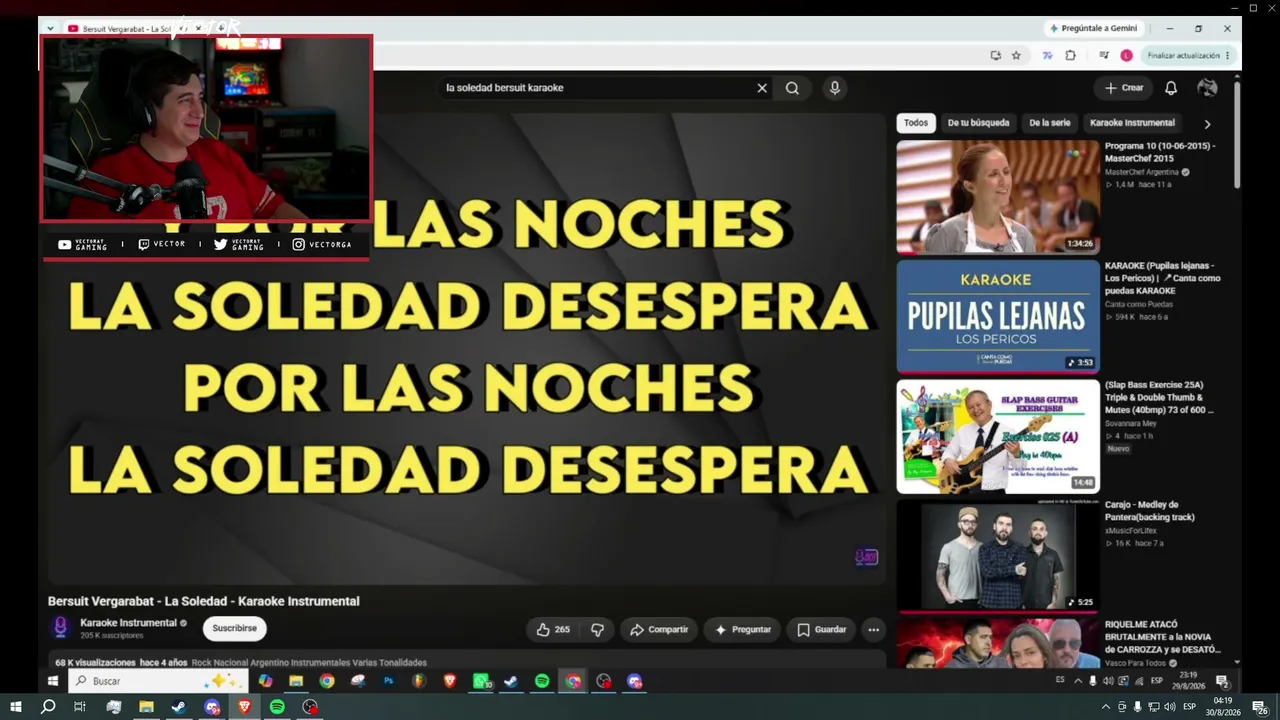Image resolution: width=1280 pixels, height=720 pixels.
Task: Open Chrome media controls icon
Action: [x=1104, y=56]
